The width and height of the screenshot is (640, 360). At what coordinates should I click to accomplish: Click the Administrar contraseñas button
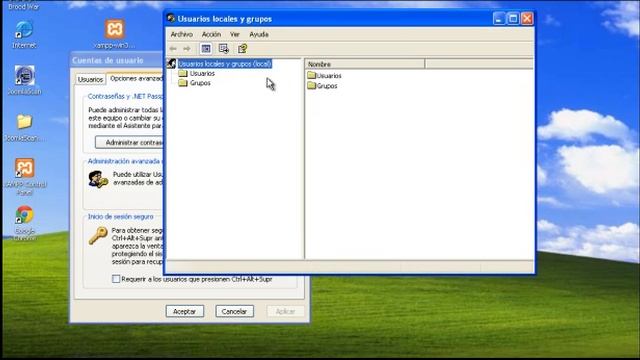click(129, 142)
